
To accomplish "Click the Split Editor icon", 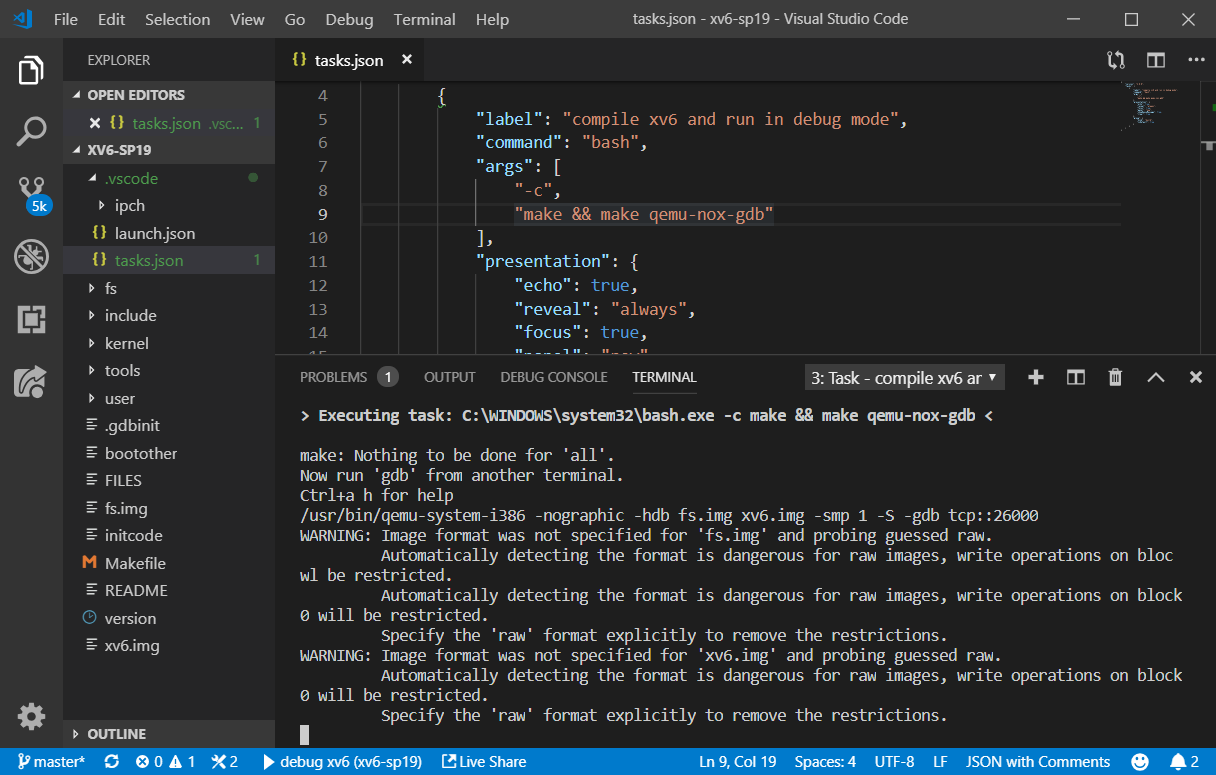I will tap(1155, 60).
